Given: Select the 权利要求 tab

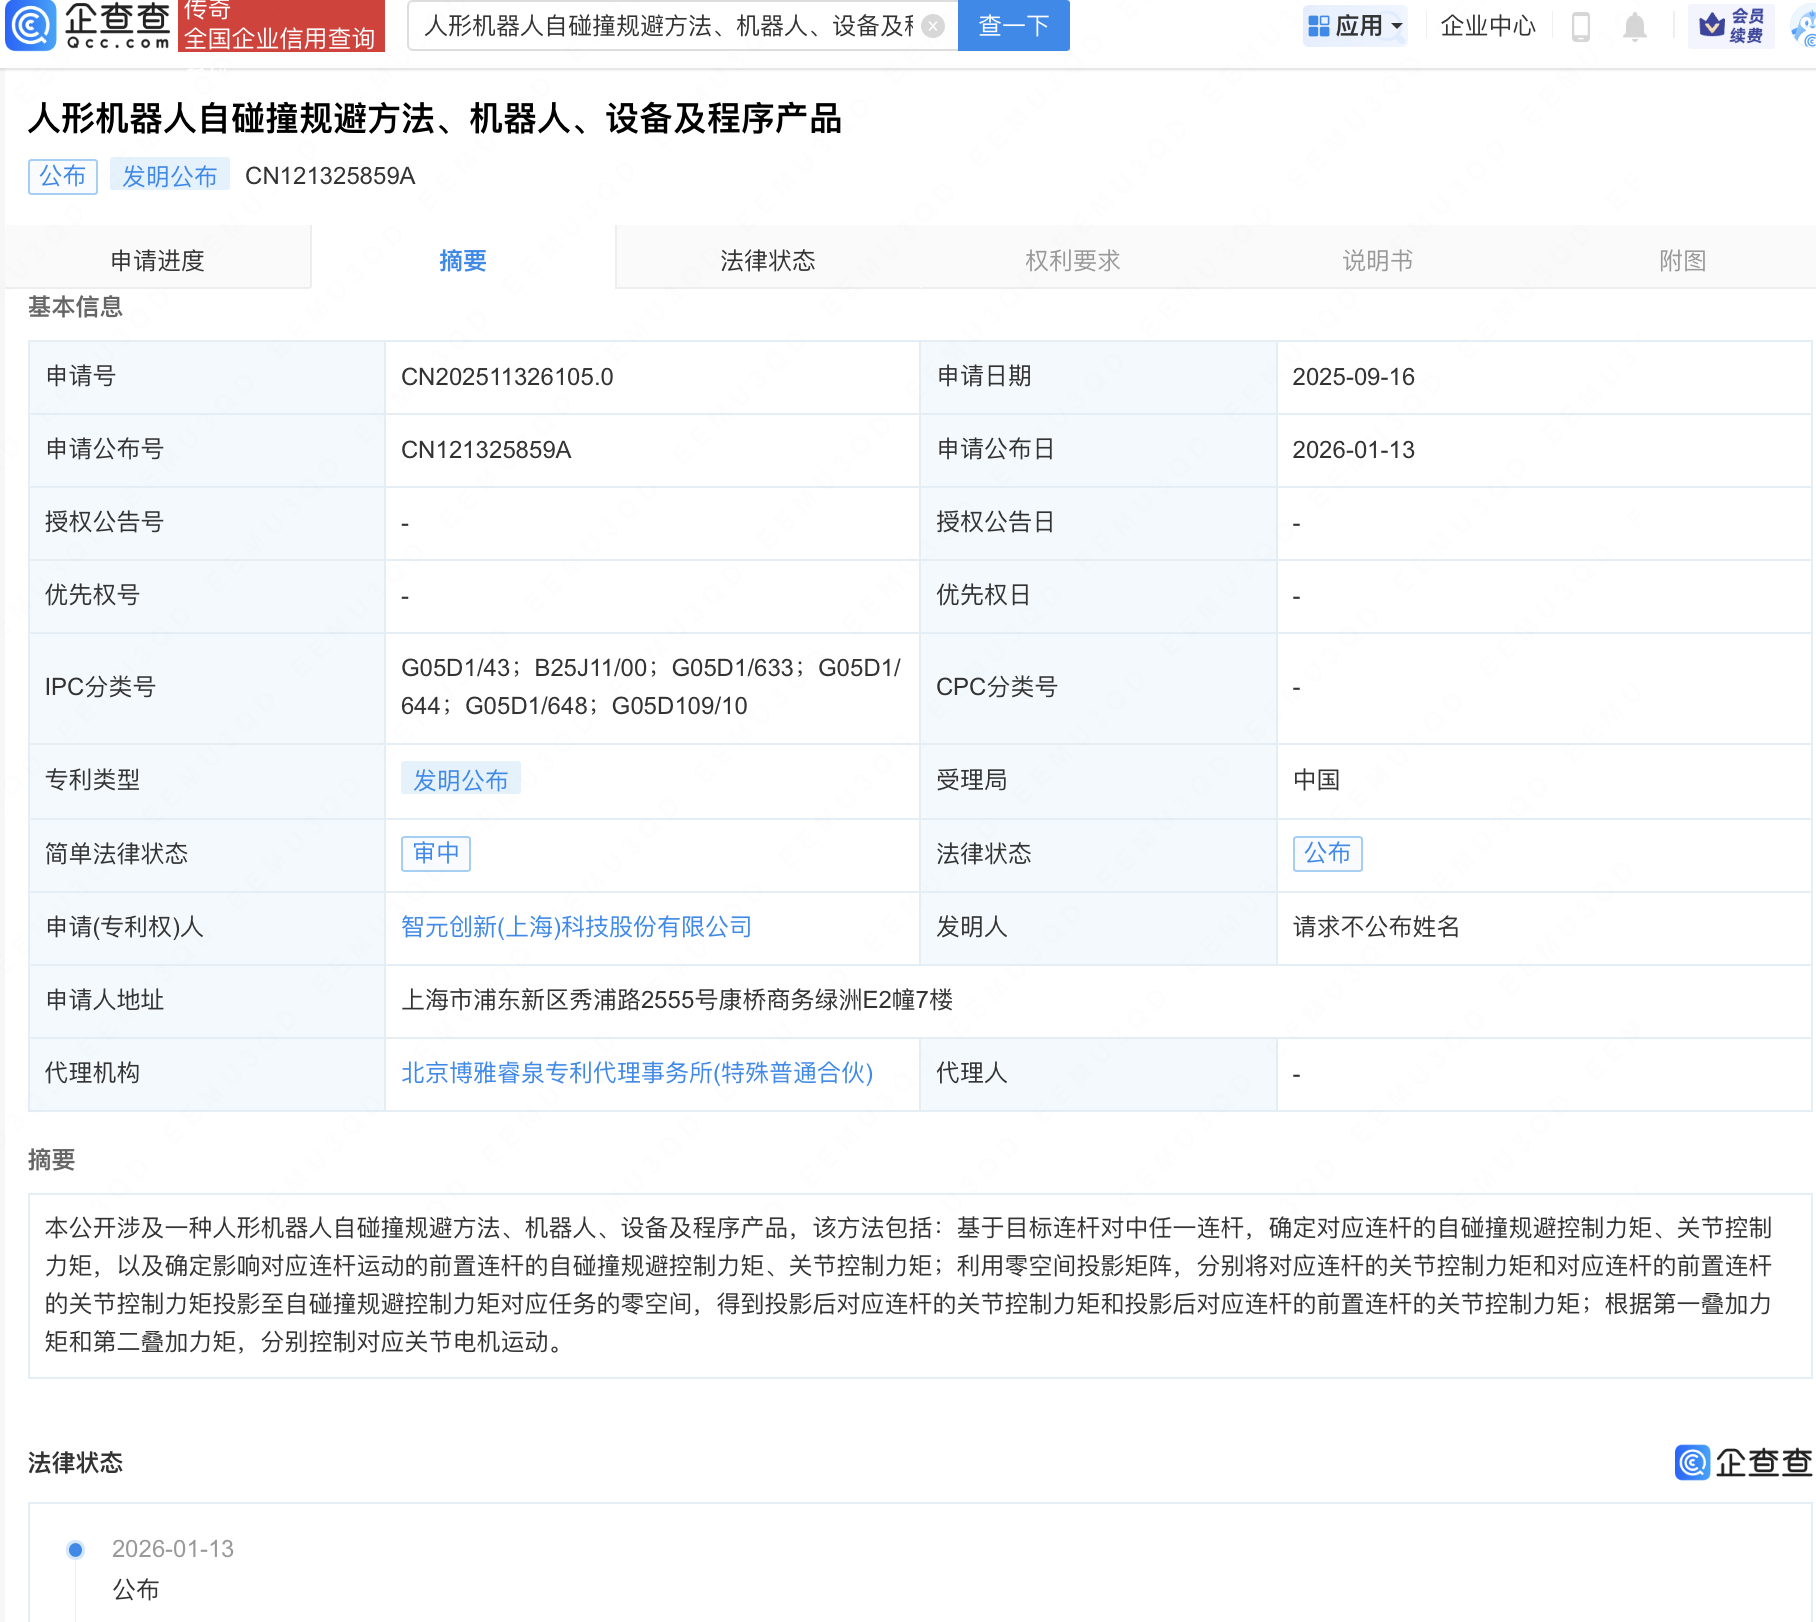Looking at the screenshot, I should [1072, 260].
